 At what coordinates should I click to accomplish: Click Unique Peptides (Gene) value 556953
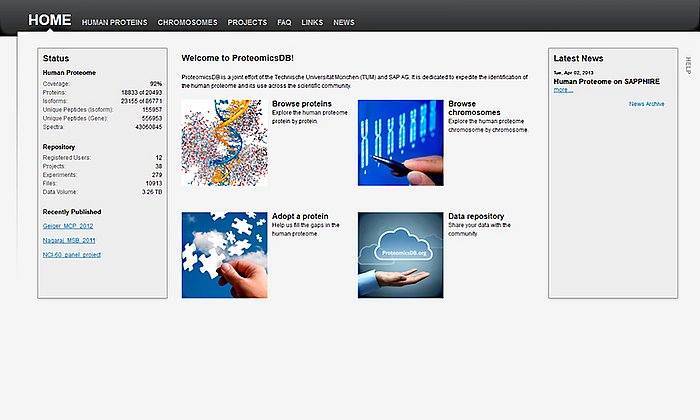[x=152, y=118]
